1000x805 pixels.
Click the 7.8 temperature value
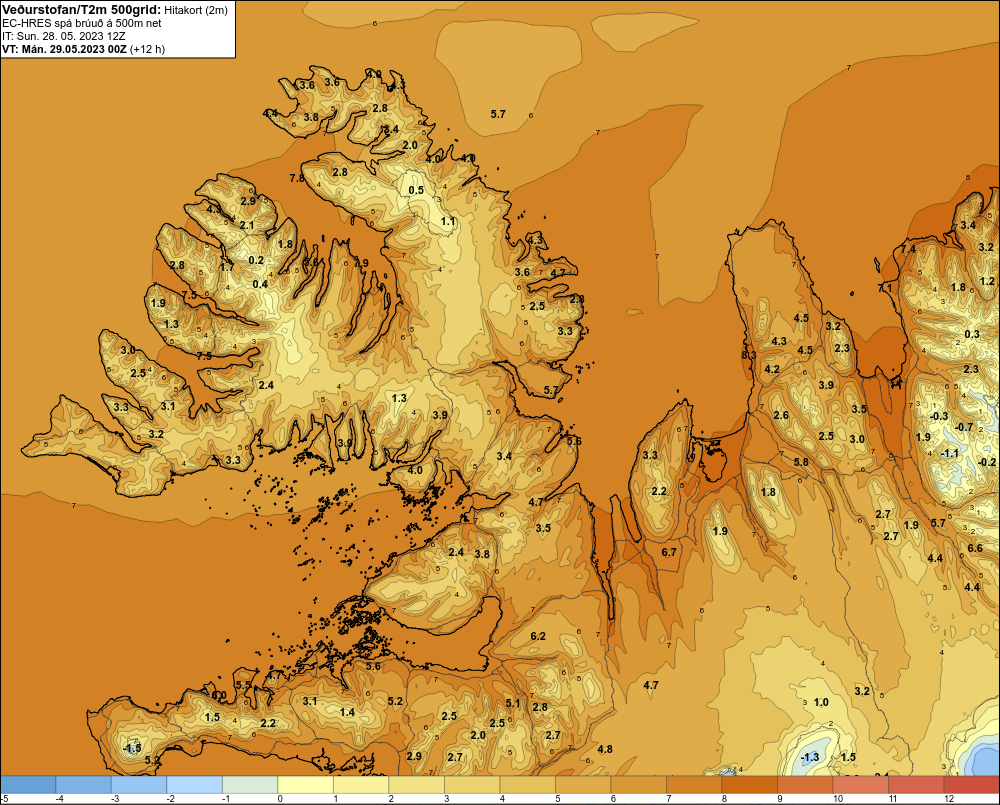point(297,178)
